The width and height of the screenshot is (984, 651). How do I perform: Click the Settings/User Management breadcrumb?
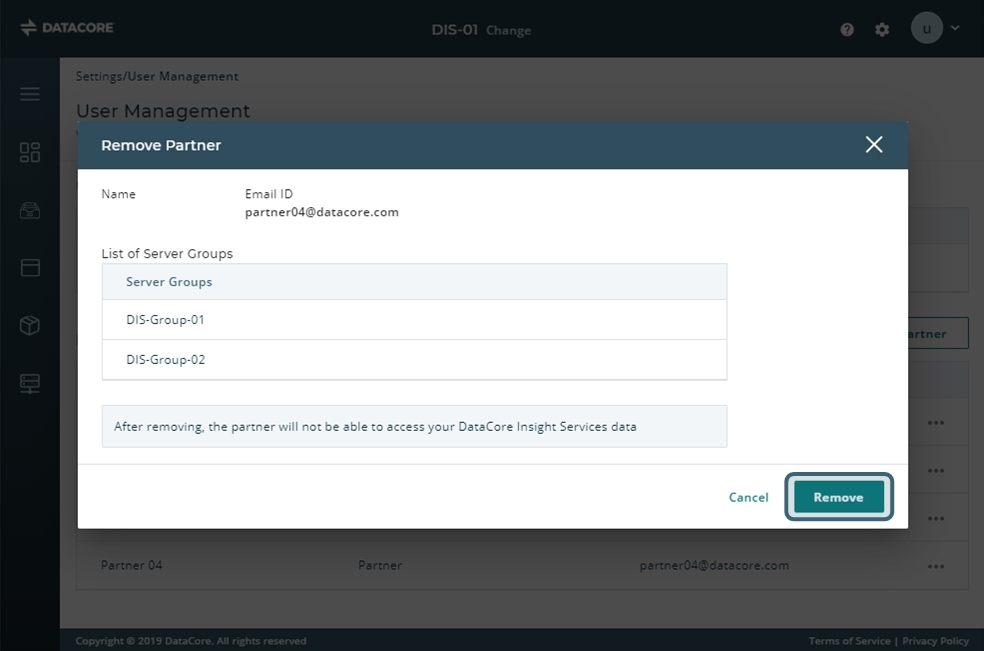click(x=157, y=77)
